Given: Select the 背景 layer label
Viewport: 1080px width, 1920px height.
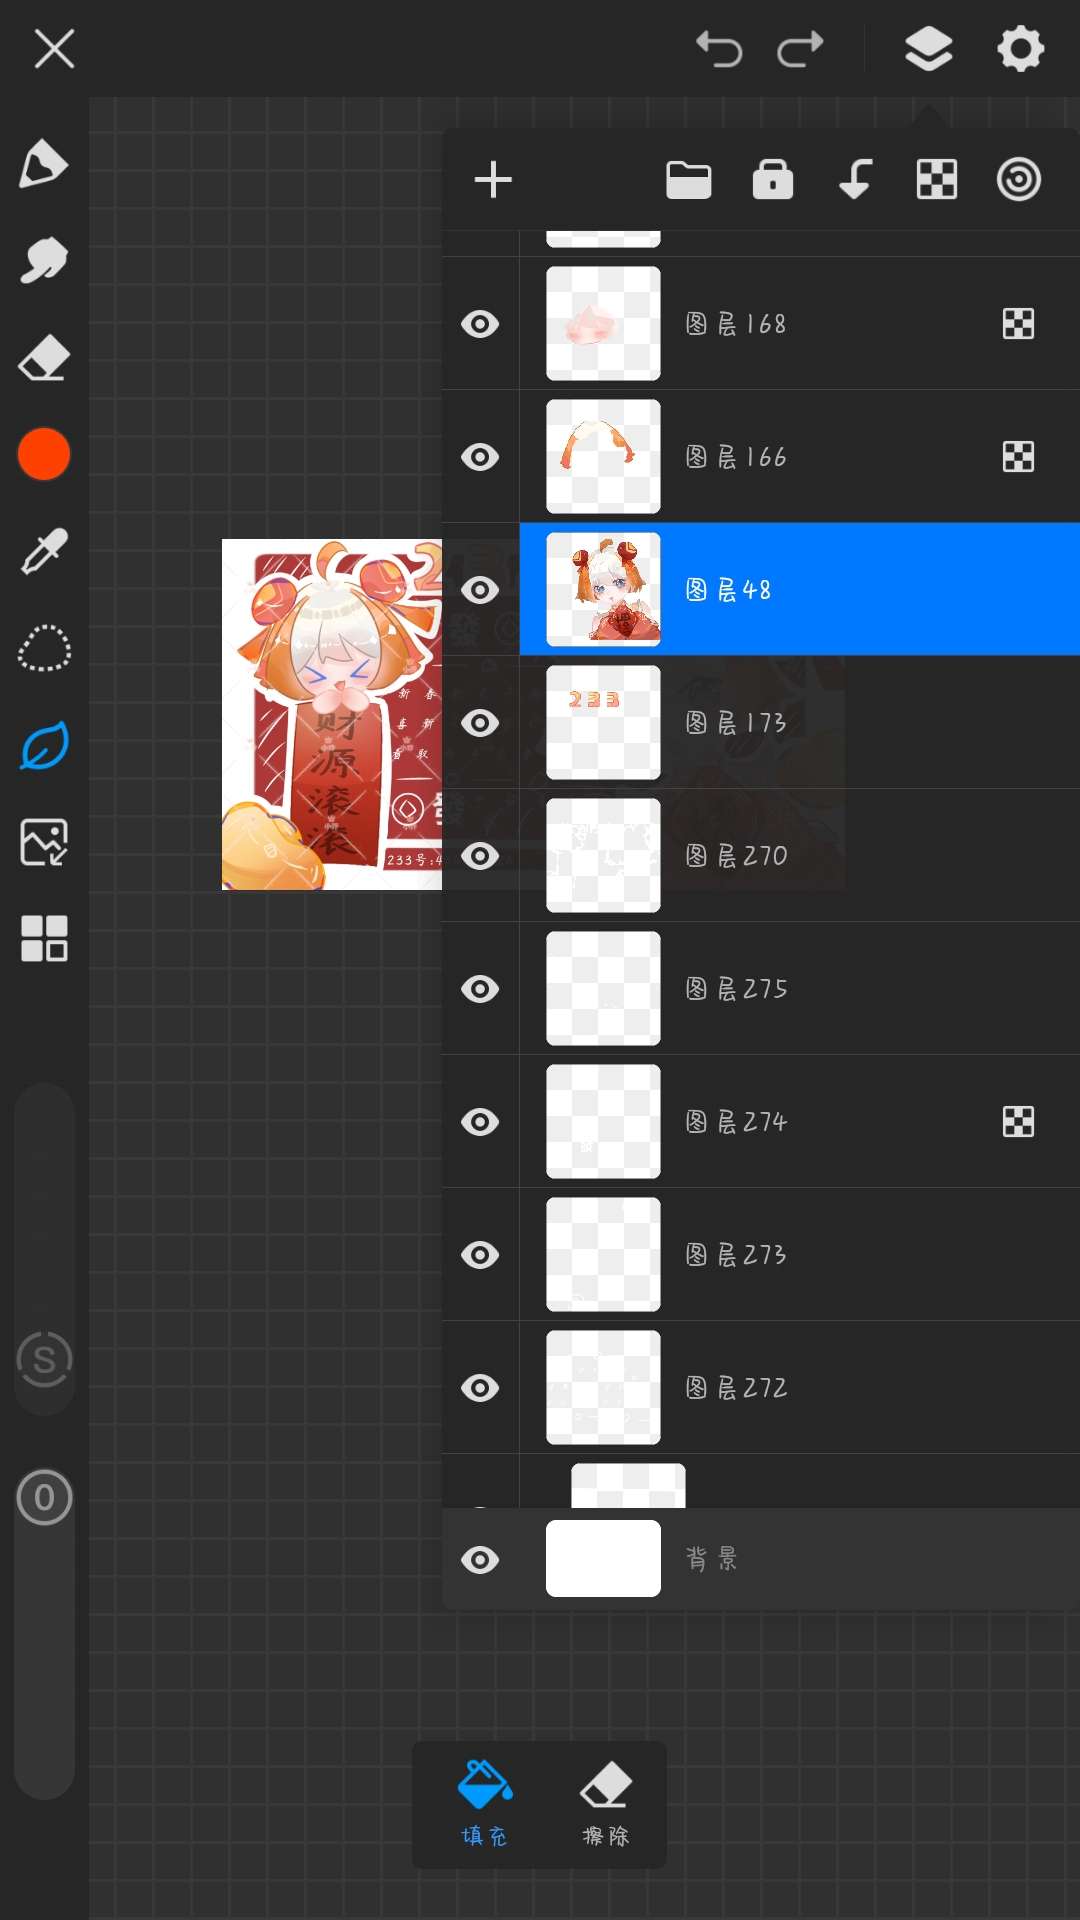Looking at the screenshot, I should [711, 1559].
